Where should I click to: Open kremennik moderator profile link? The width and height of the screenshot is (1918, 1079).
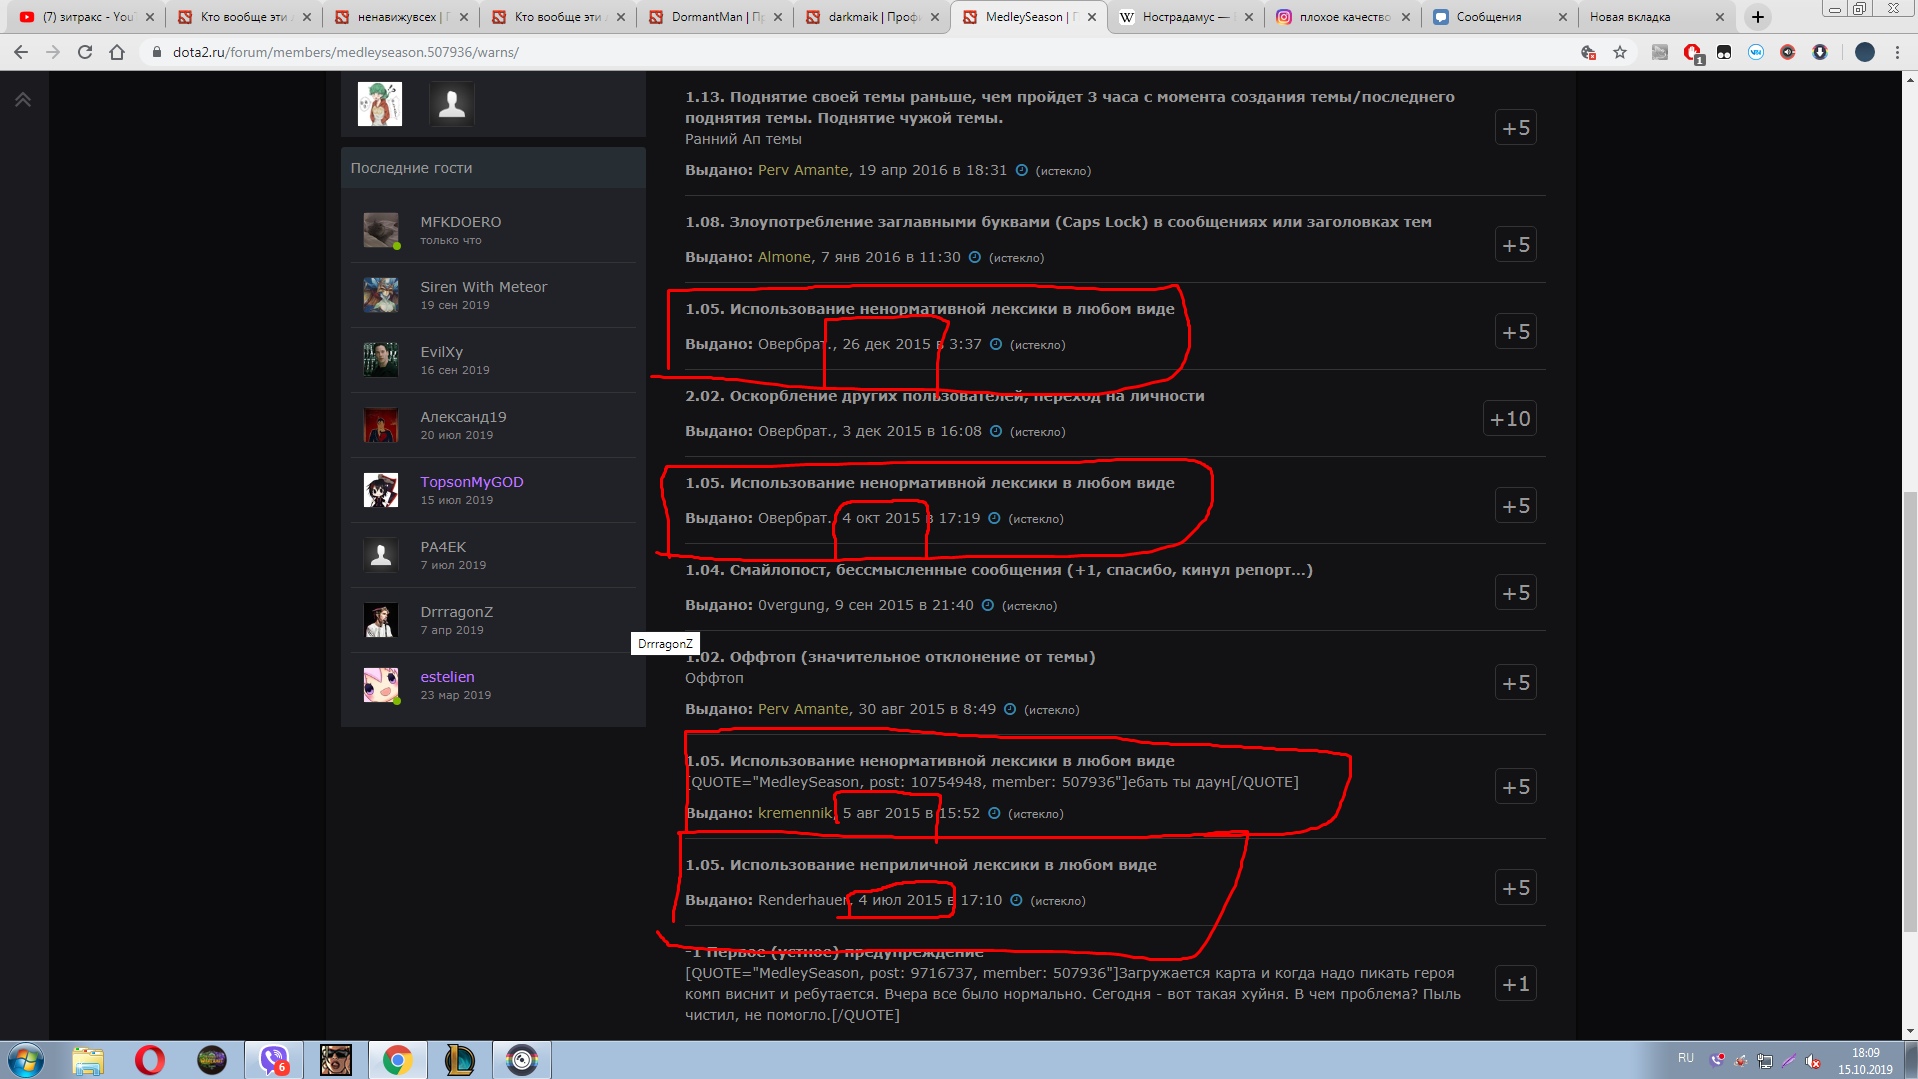tap(794, 814)
